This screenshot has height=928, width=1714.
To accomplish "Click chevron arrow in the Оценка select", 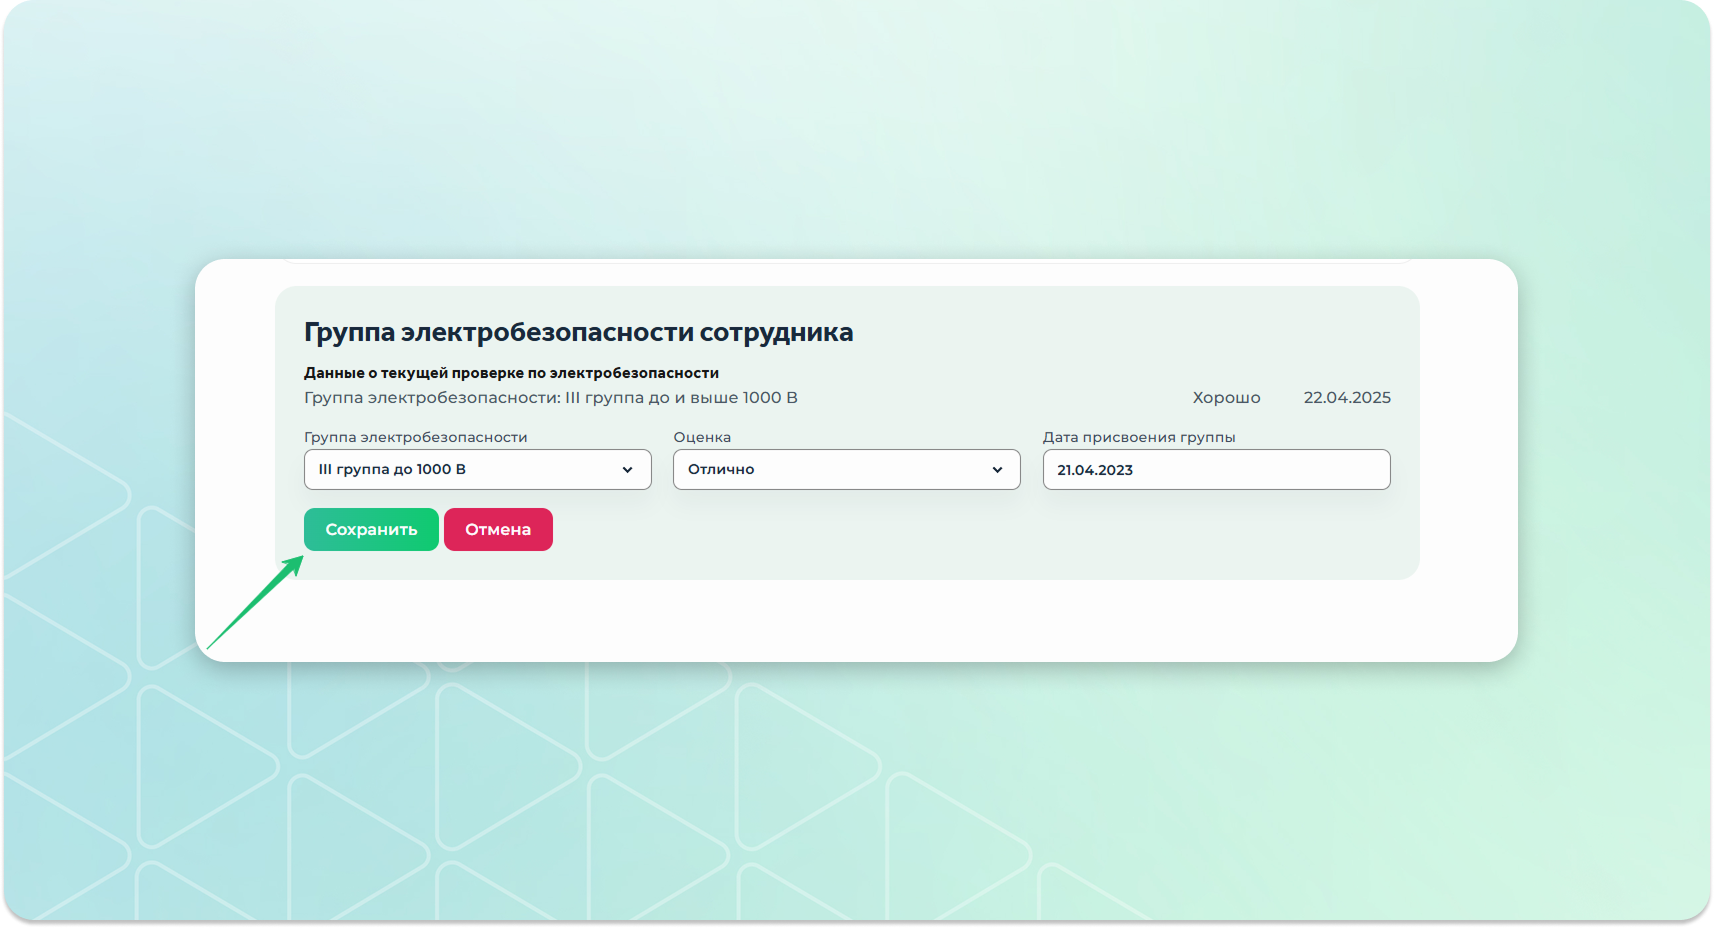I will [x=997, y=470].
